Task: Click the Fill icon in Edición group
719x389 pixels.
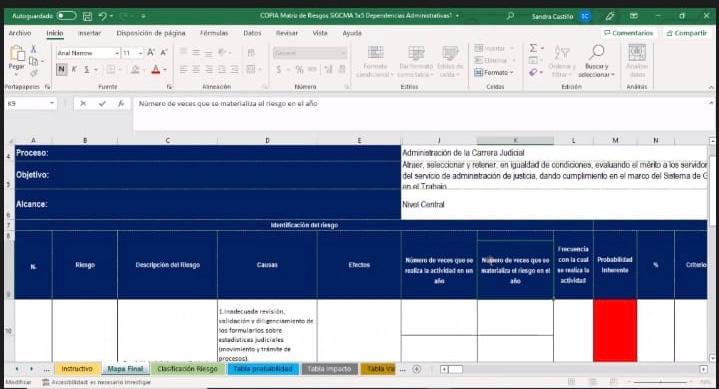Action: 533,60
